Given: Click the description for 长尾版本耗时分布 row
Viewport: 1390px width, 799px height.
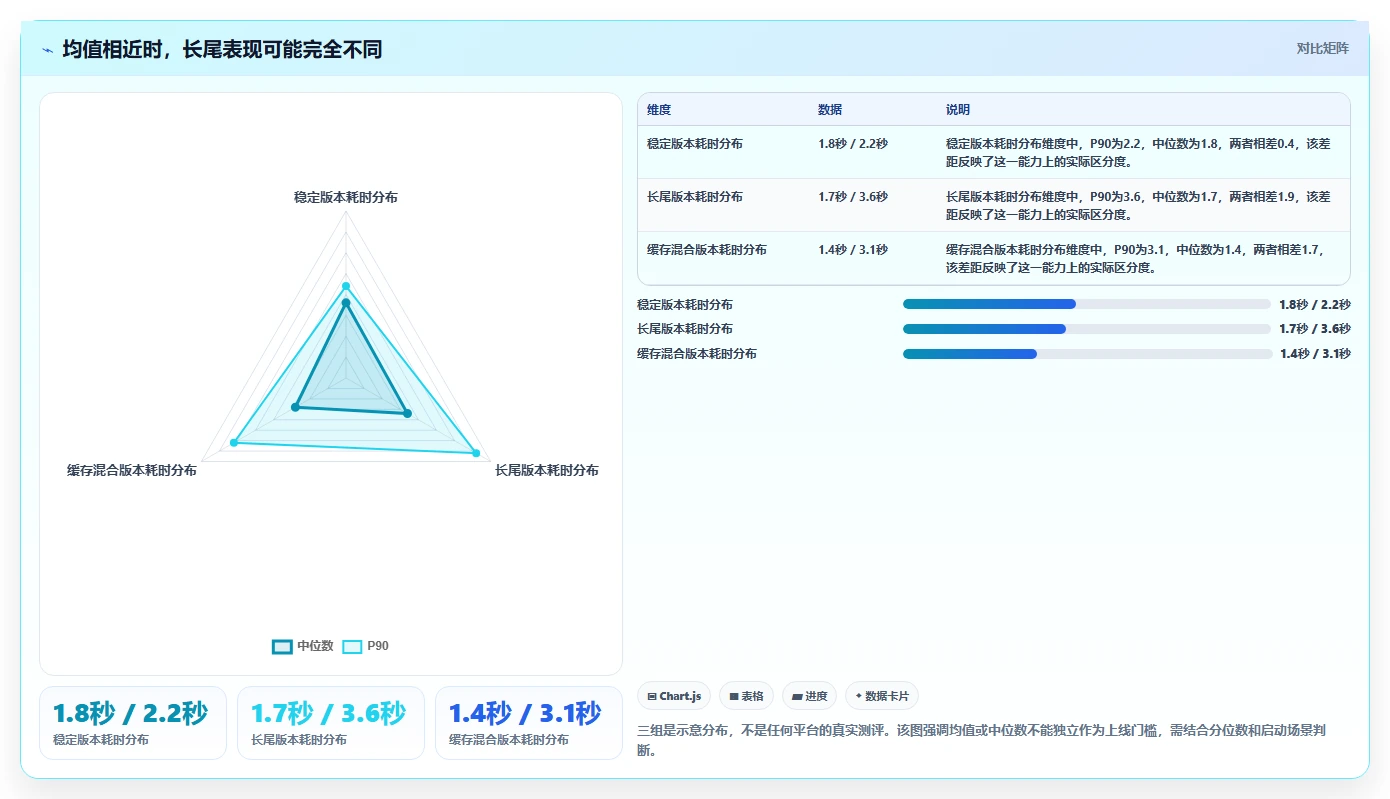Looking at the screenshot, I should (x=1138, y=205).
